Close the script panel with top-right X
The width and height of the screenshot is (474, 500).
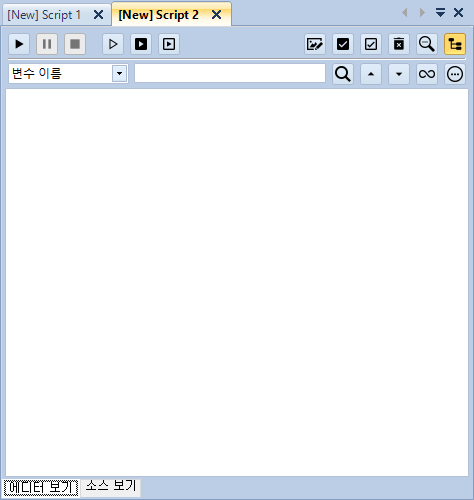[x=459, y=13]
